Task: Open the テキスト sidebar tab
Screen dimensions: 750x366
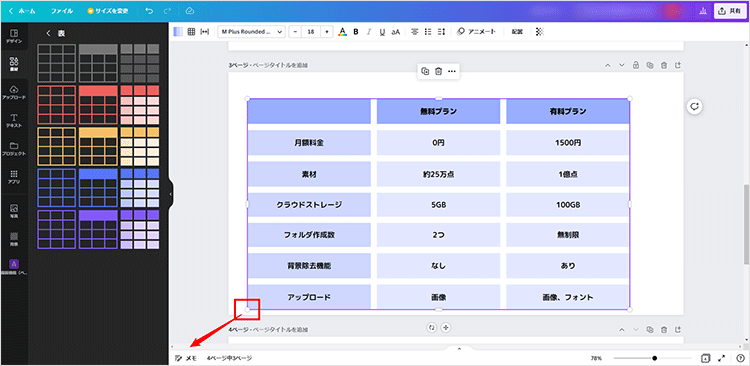Action: [14, 121]
